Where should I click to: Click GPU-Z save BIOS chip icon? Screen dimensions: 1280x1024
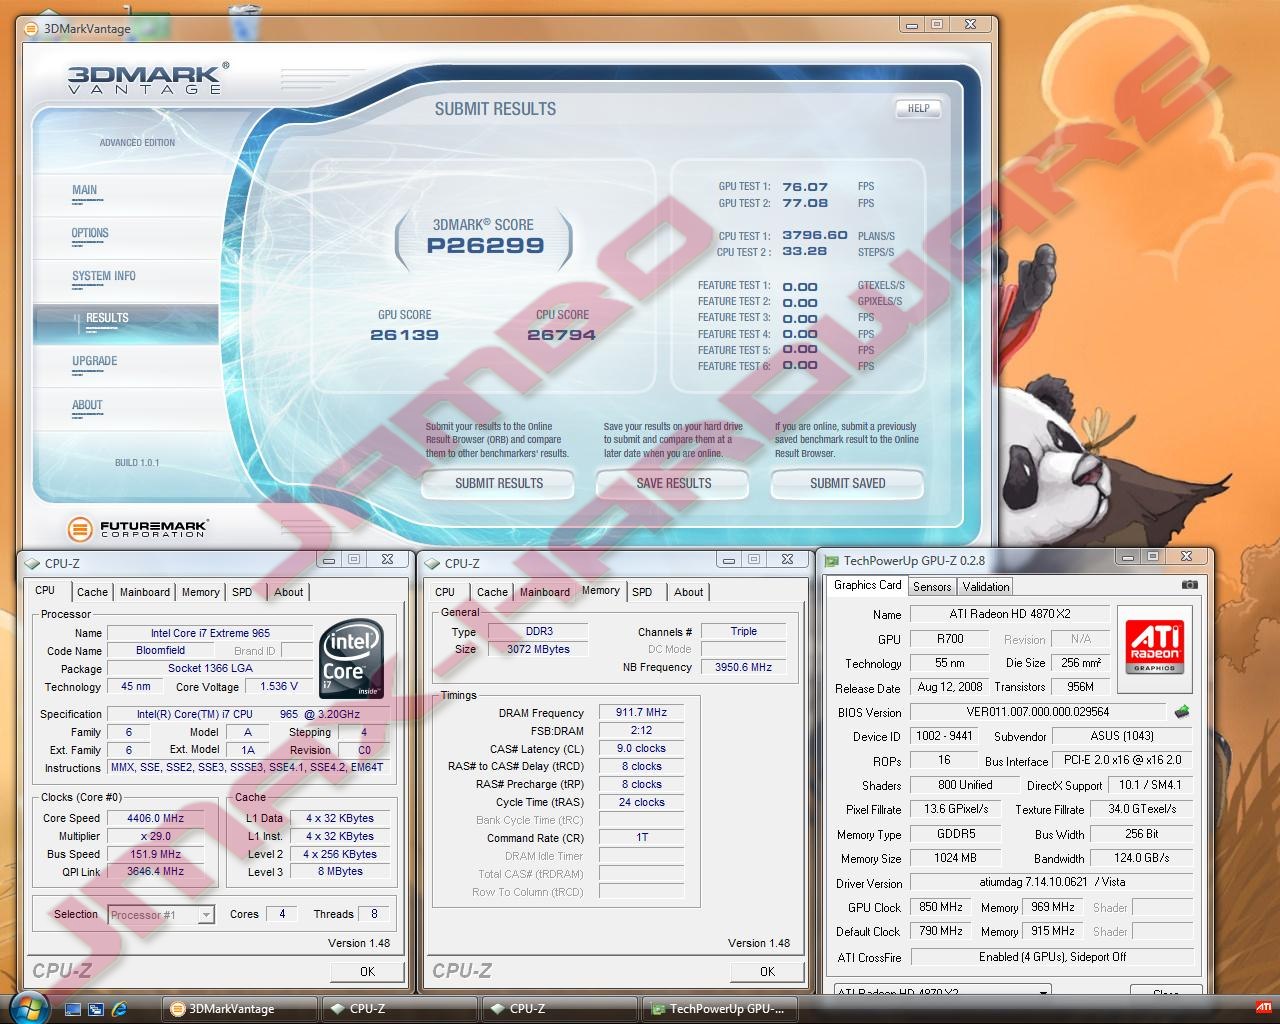click(1182, 712)
